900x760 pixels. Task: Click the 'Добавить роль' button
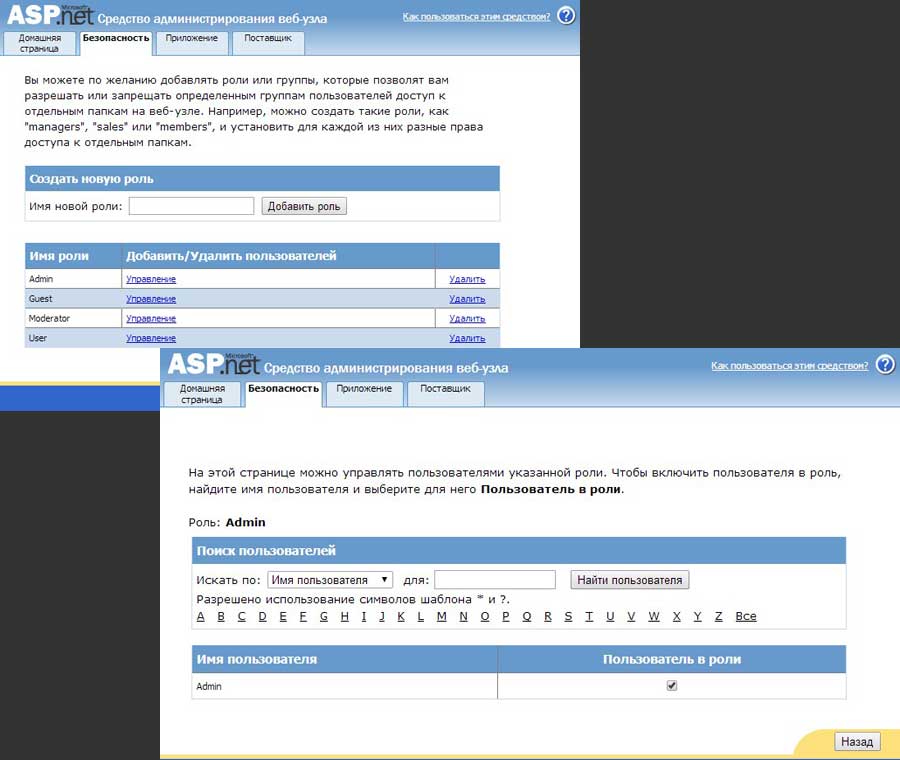click(x=304, y=206)
